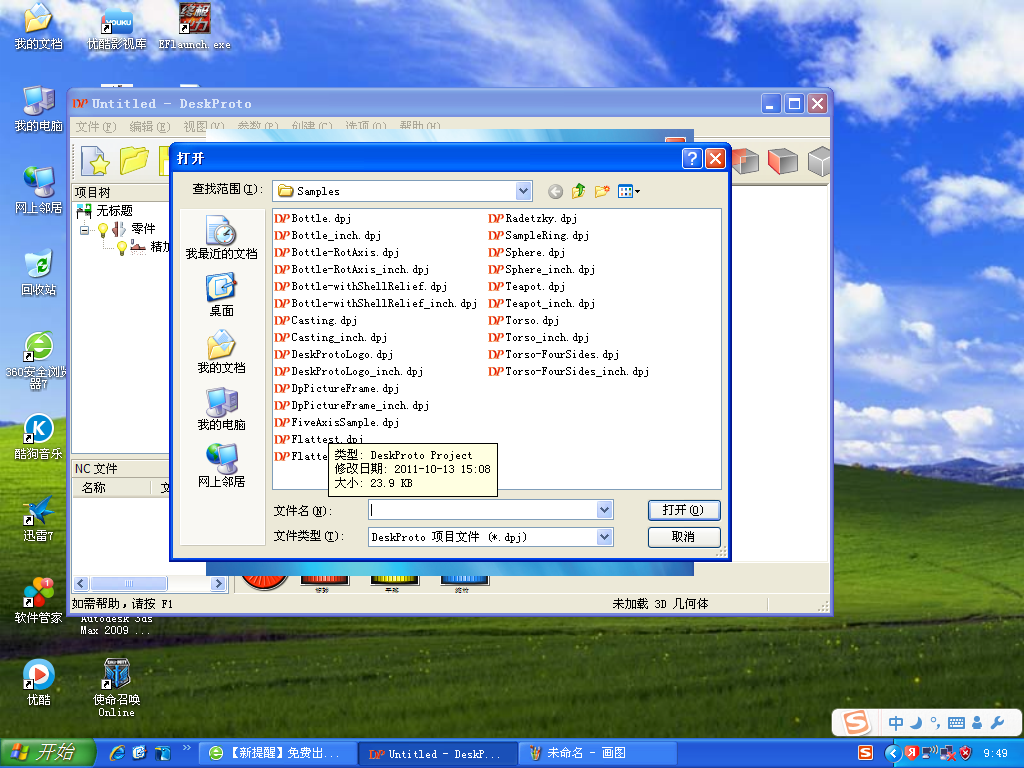
Task: Select Network Places (网上邻居) in the places bar
Action: 221,466
